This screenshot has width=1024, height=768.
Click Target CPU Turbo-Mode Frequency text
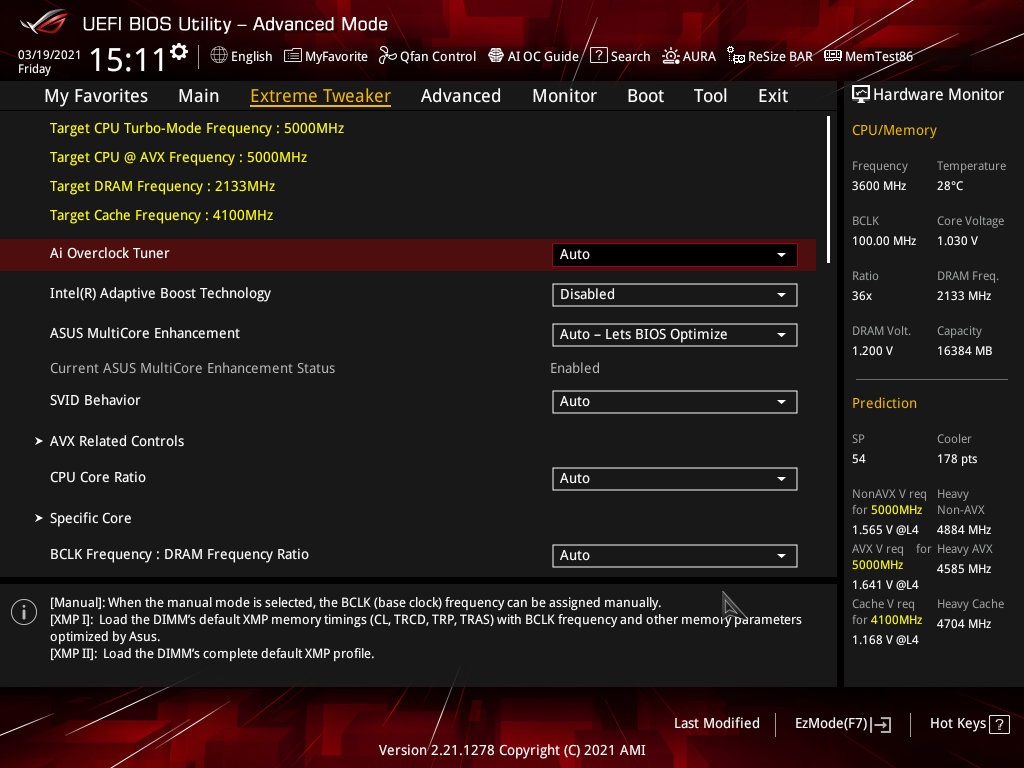point(197,129)
